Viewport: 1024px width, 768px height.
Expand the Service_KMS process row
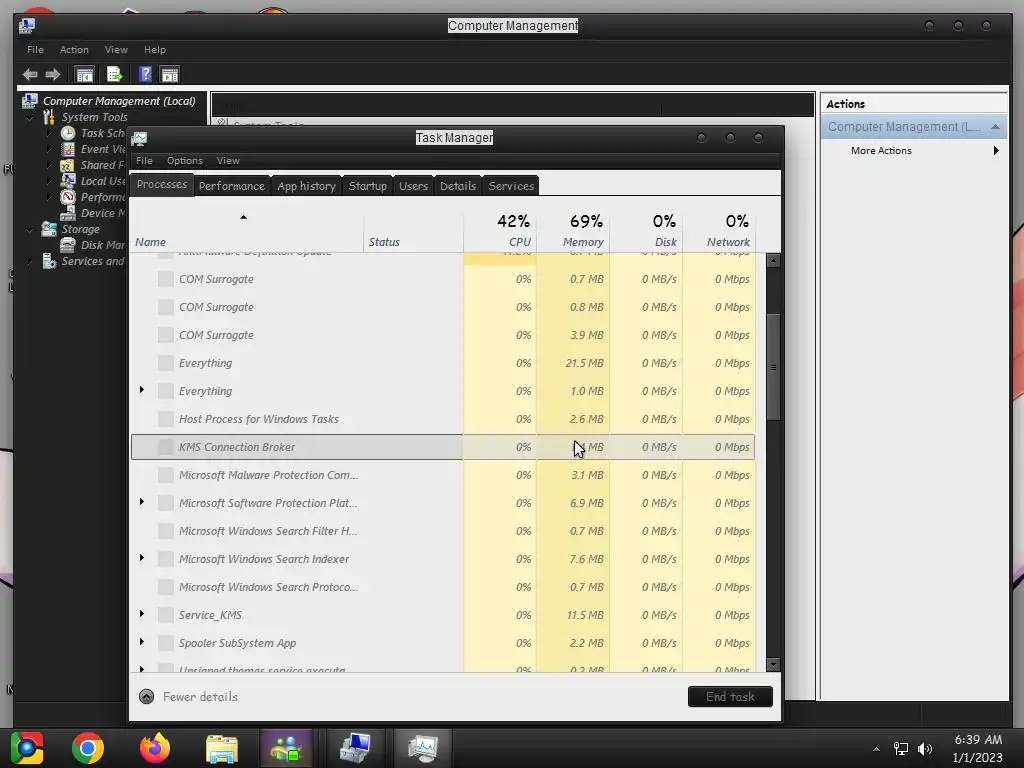pos(142,614)
